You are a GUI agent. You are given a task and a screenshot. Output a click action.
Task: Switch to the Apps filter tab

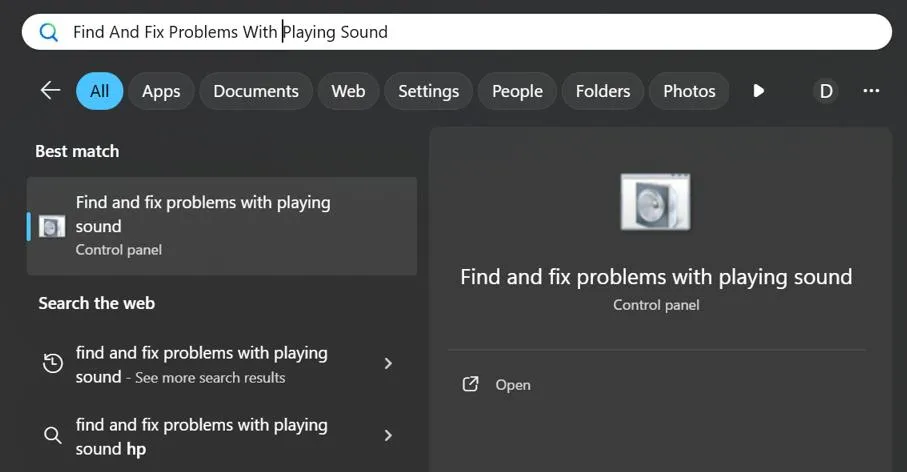161,91
